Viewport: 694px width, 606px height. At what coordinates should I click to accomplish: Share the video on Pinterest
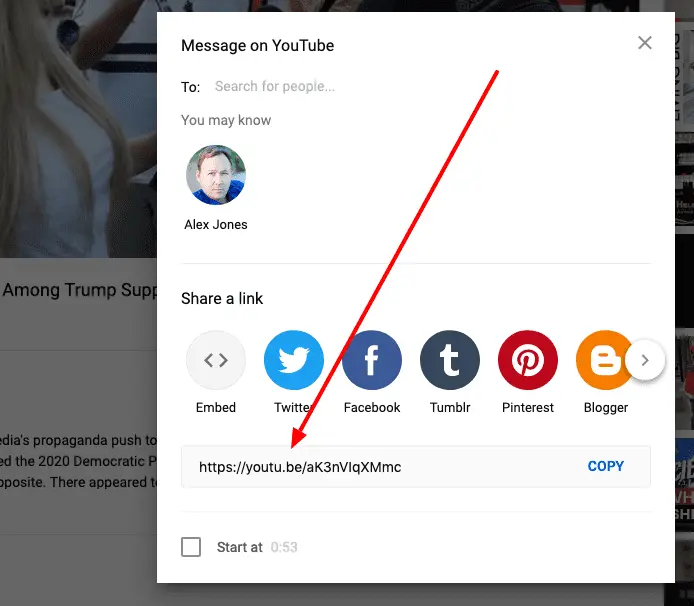(x=528, y=360)
